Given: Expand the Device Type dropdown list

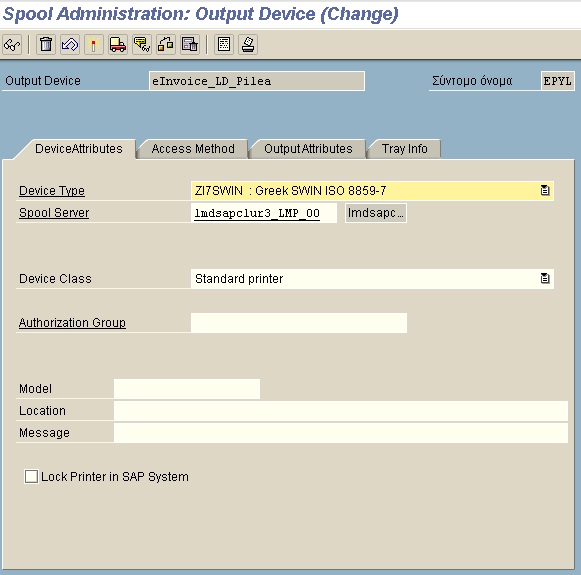Looking at the screenshot, I should [545, 190].
